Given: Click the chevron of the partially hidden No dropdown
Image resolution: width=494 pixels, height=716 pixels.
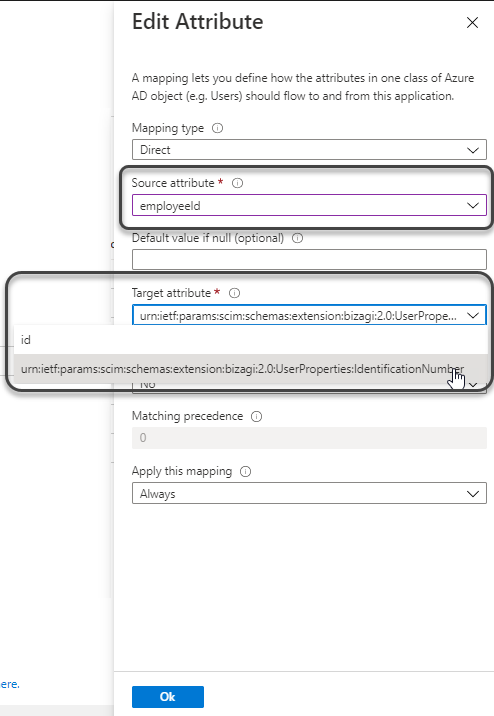Looking at the screenshot, I should coord(473,385).
